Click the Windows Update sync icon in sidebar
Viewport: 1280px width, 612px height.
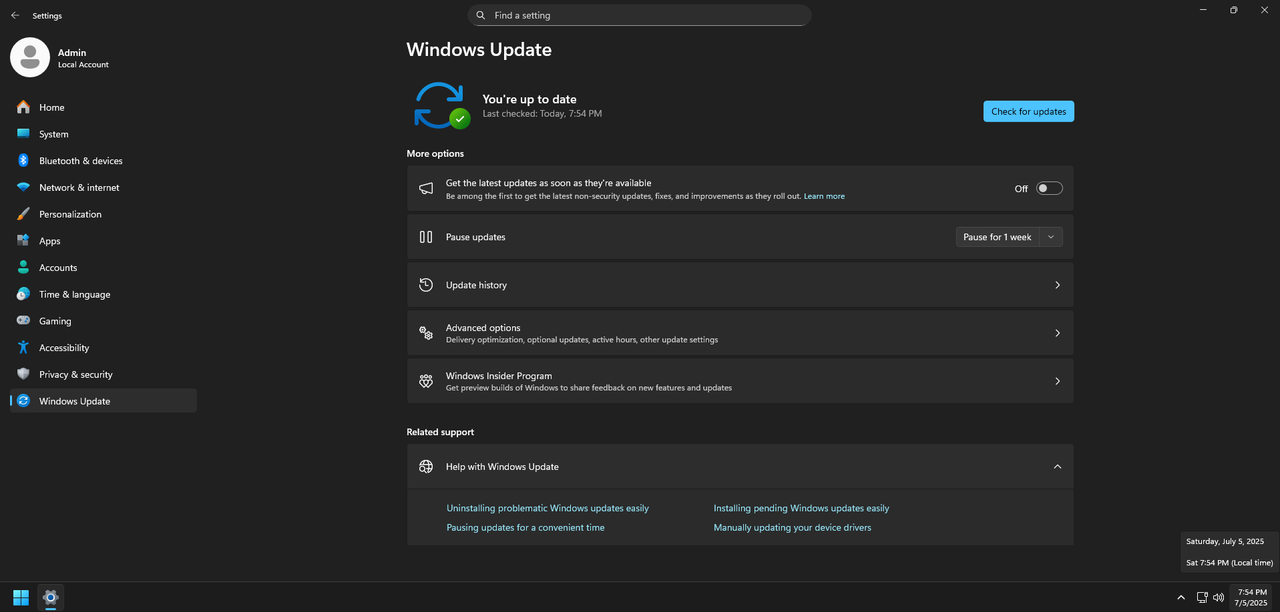tap(23, 401)
